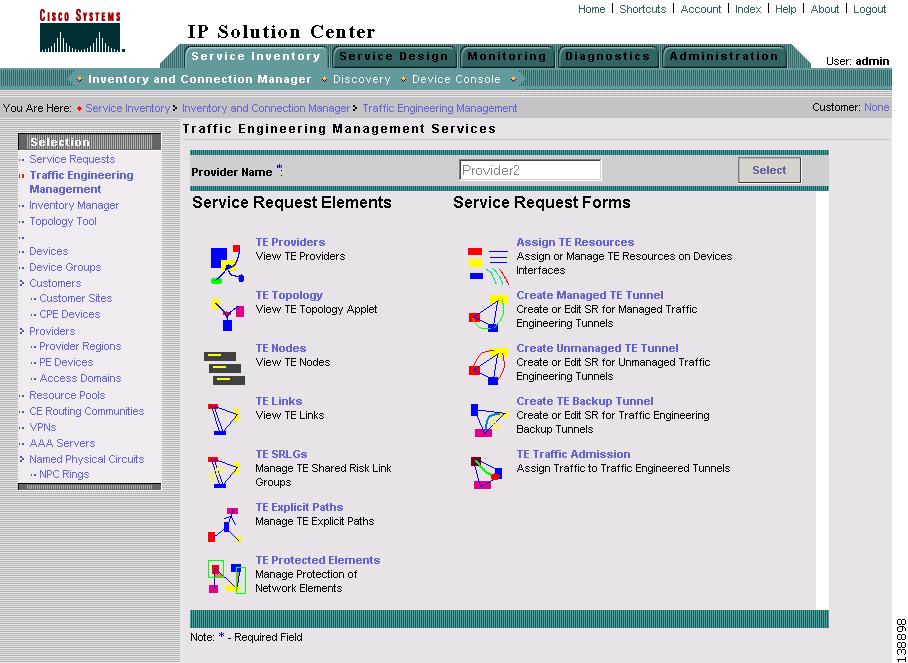Open the TE Providers link
The width and height of the screenshot is (908, 663).
[290, 242]
